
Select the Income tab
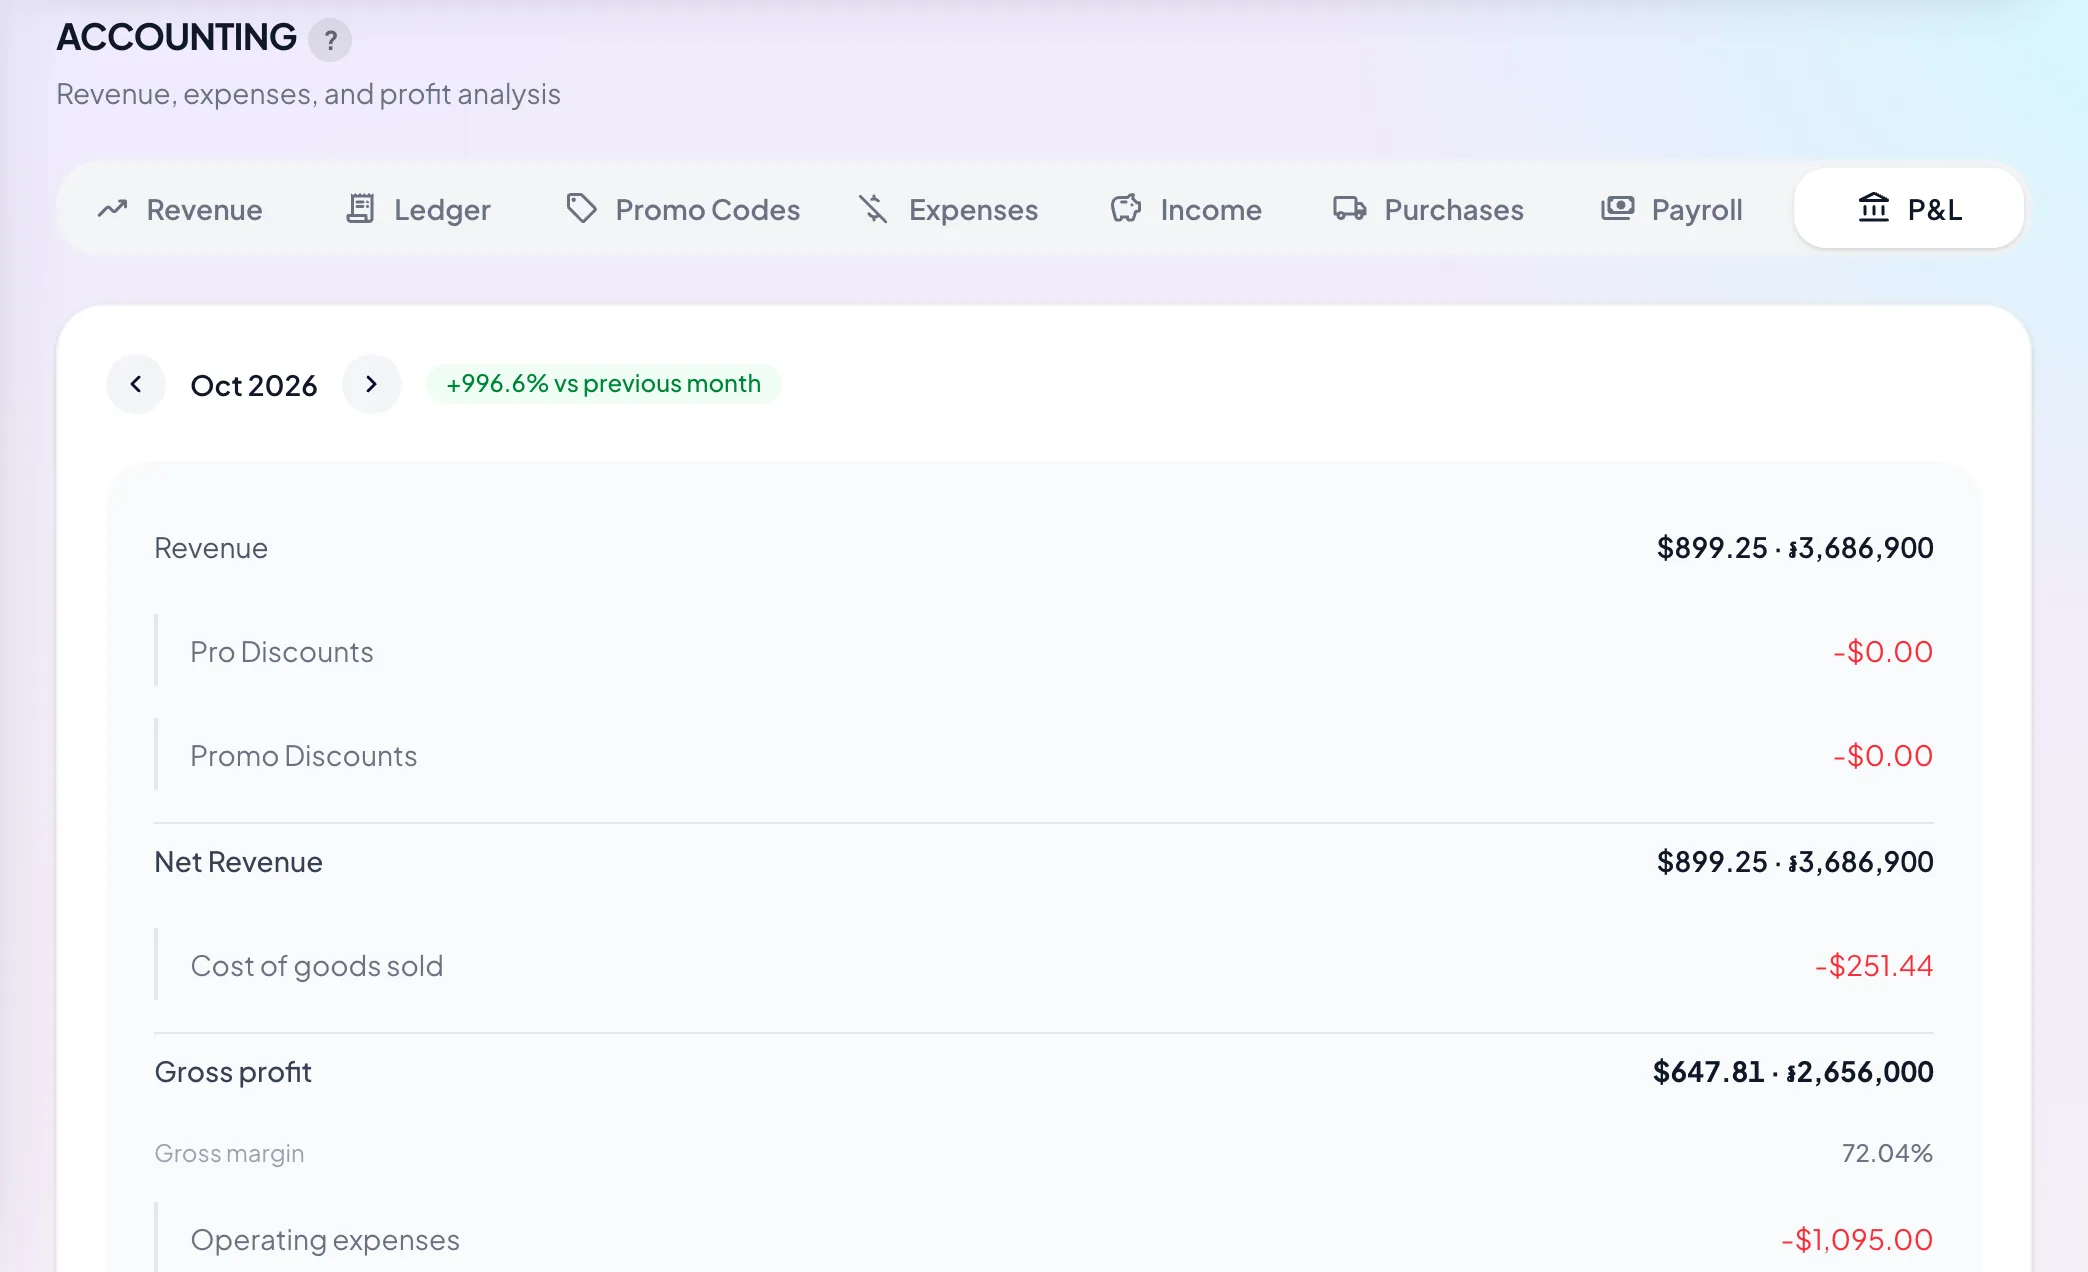pyautogui.click(x=1186, y=209)
